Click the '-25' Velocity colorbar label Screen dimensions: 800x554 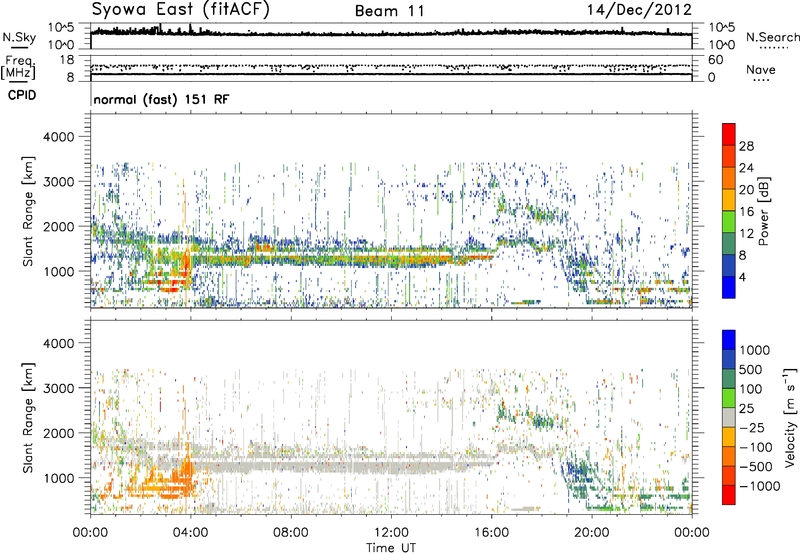[751, 428]
